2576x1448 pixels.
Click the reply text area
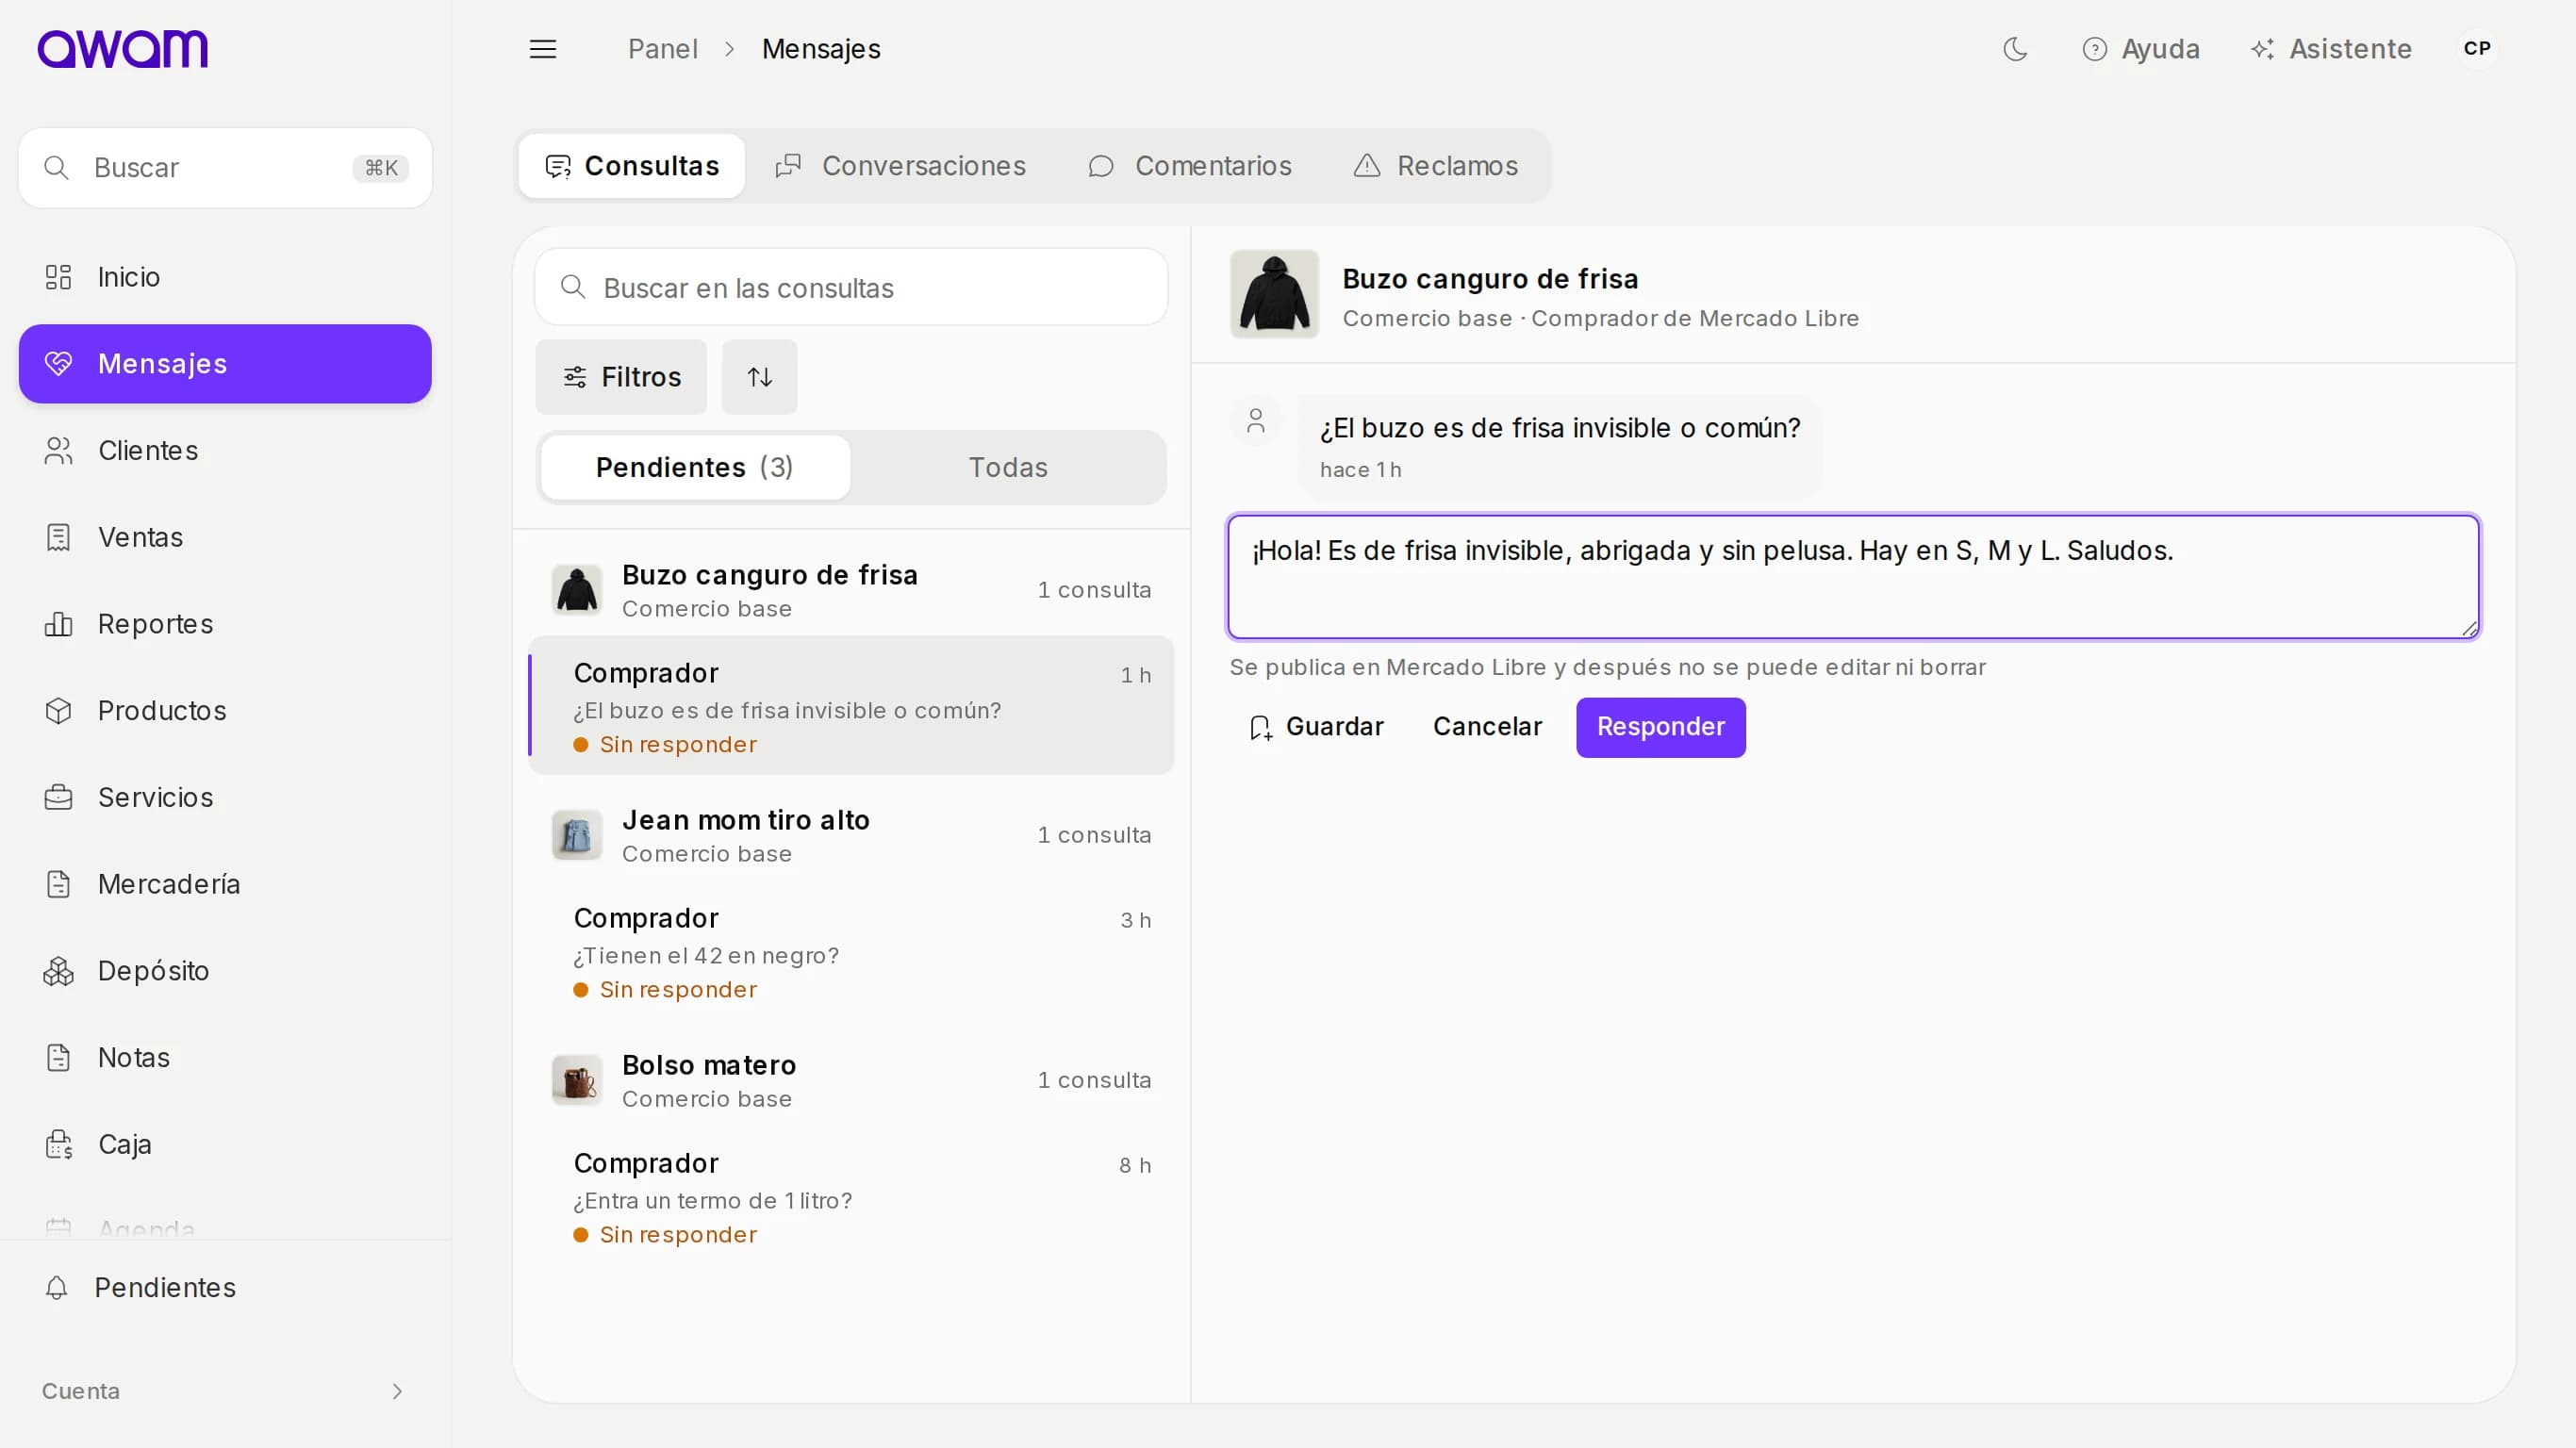pos(1853,577)
